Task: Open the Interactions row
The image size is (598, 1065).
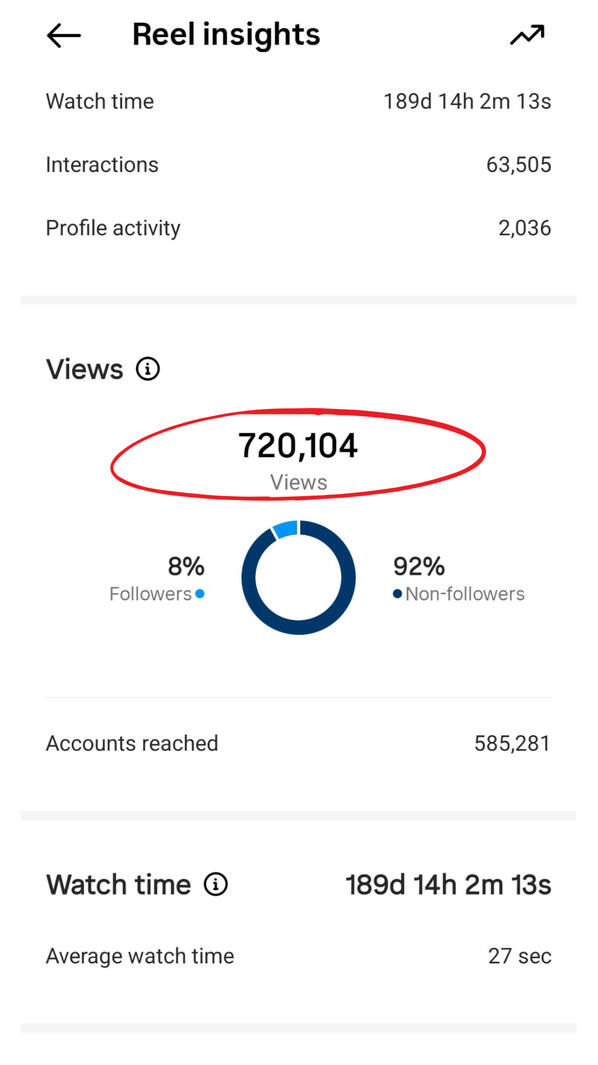Action: [298, 164]
